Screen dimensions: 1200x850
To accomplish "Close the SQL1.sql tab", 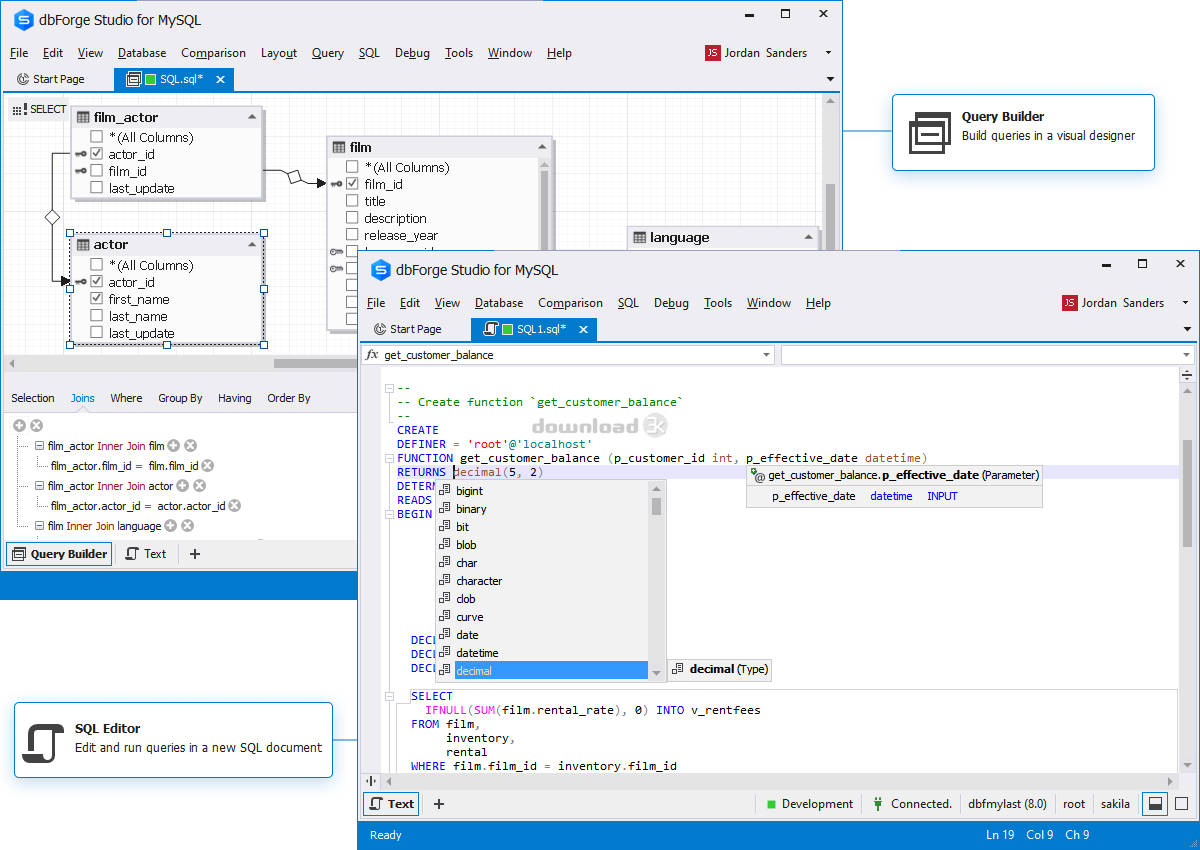I will pos(583,329).
